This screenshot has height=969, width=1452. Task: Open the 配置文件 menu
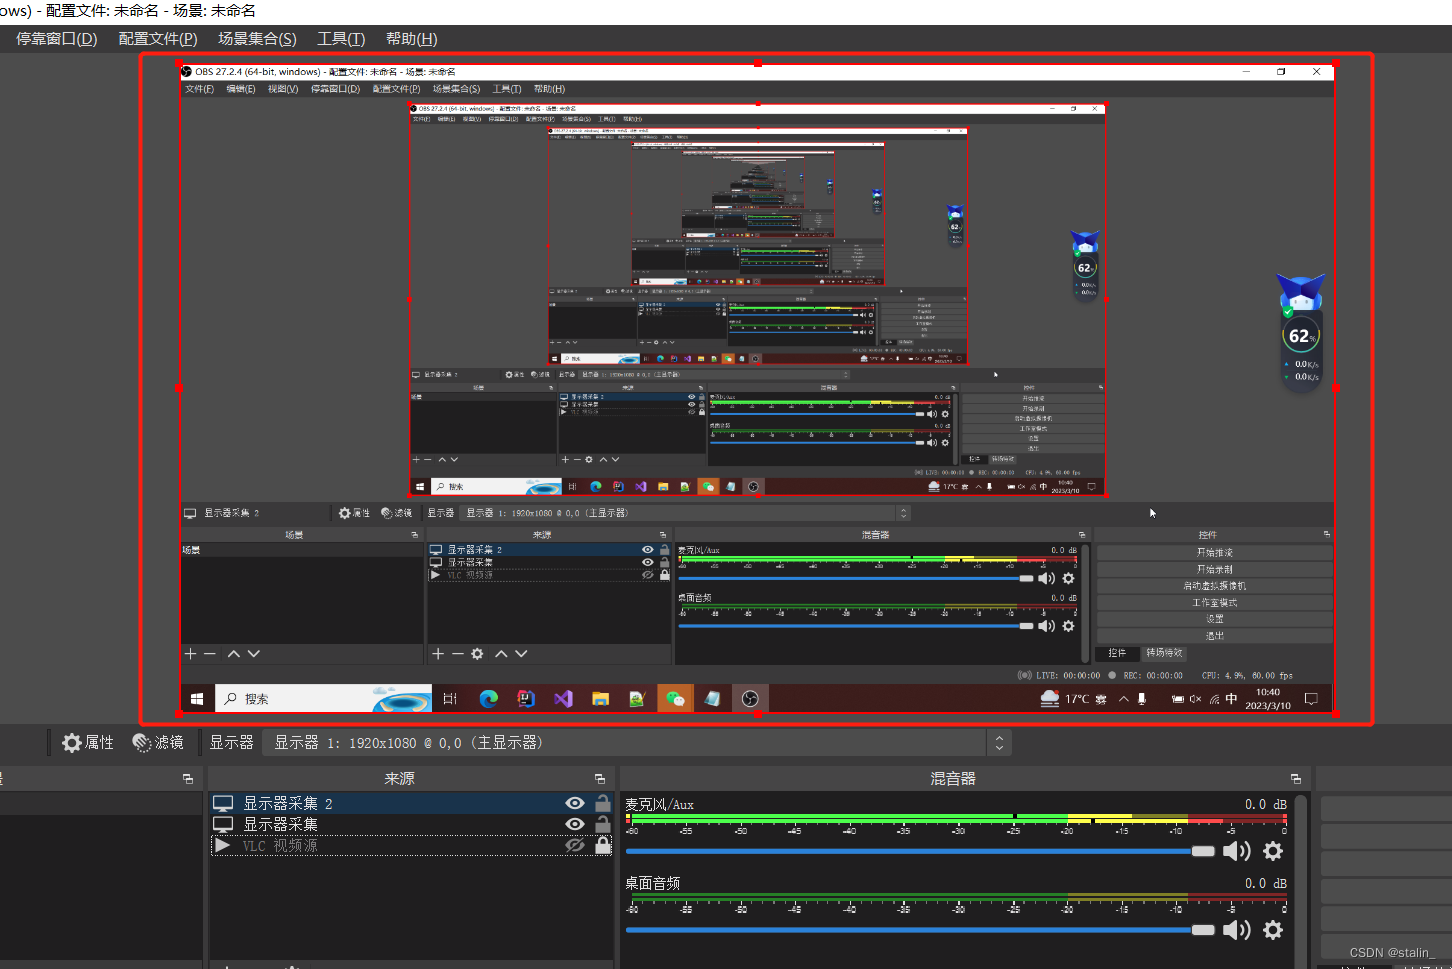158,39
